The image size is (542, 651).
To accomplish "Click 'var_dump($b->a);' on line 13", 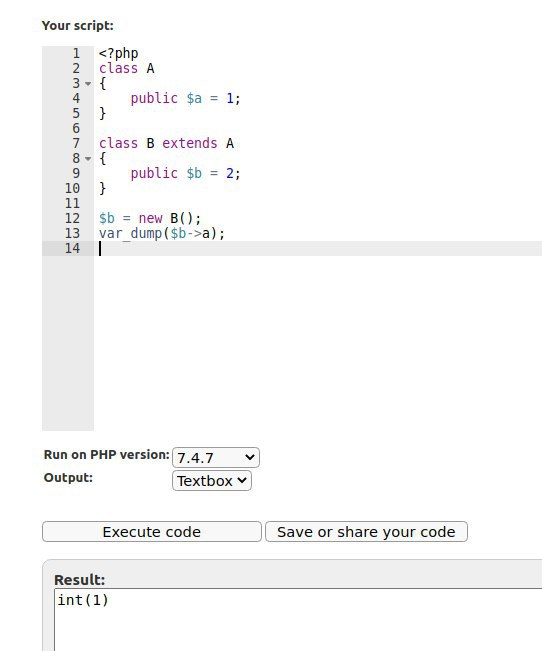I will pos(162,233).
